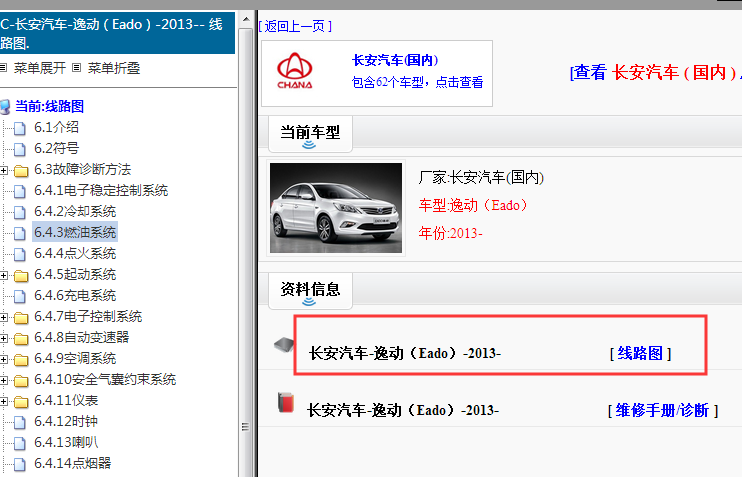Open the 查看 长安汽车（国内） link
This screenshot has width=742, height=477.
click(655, 72)
